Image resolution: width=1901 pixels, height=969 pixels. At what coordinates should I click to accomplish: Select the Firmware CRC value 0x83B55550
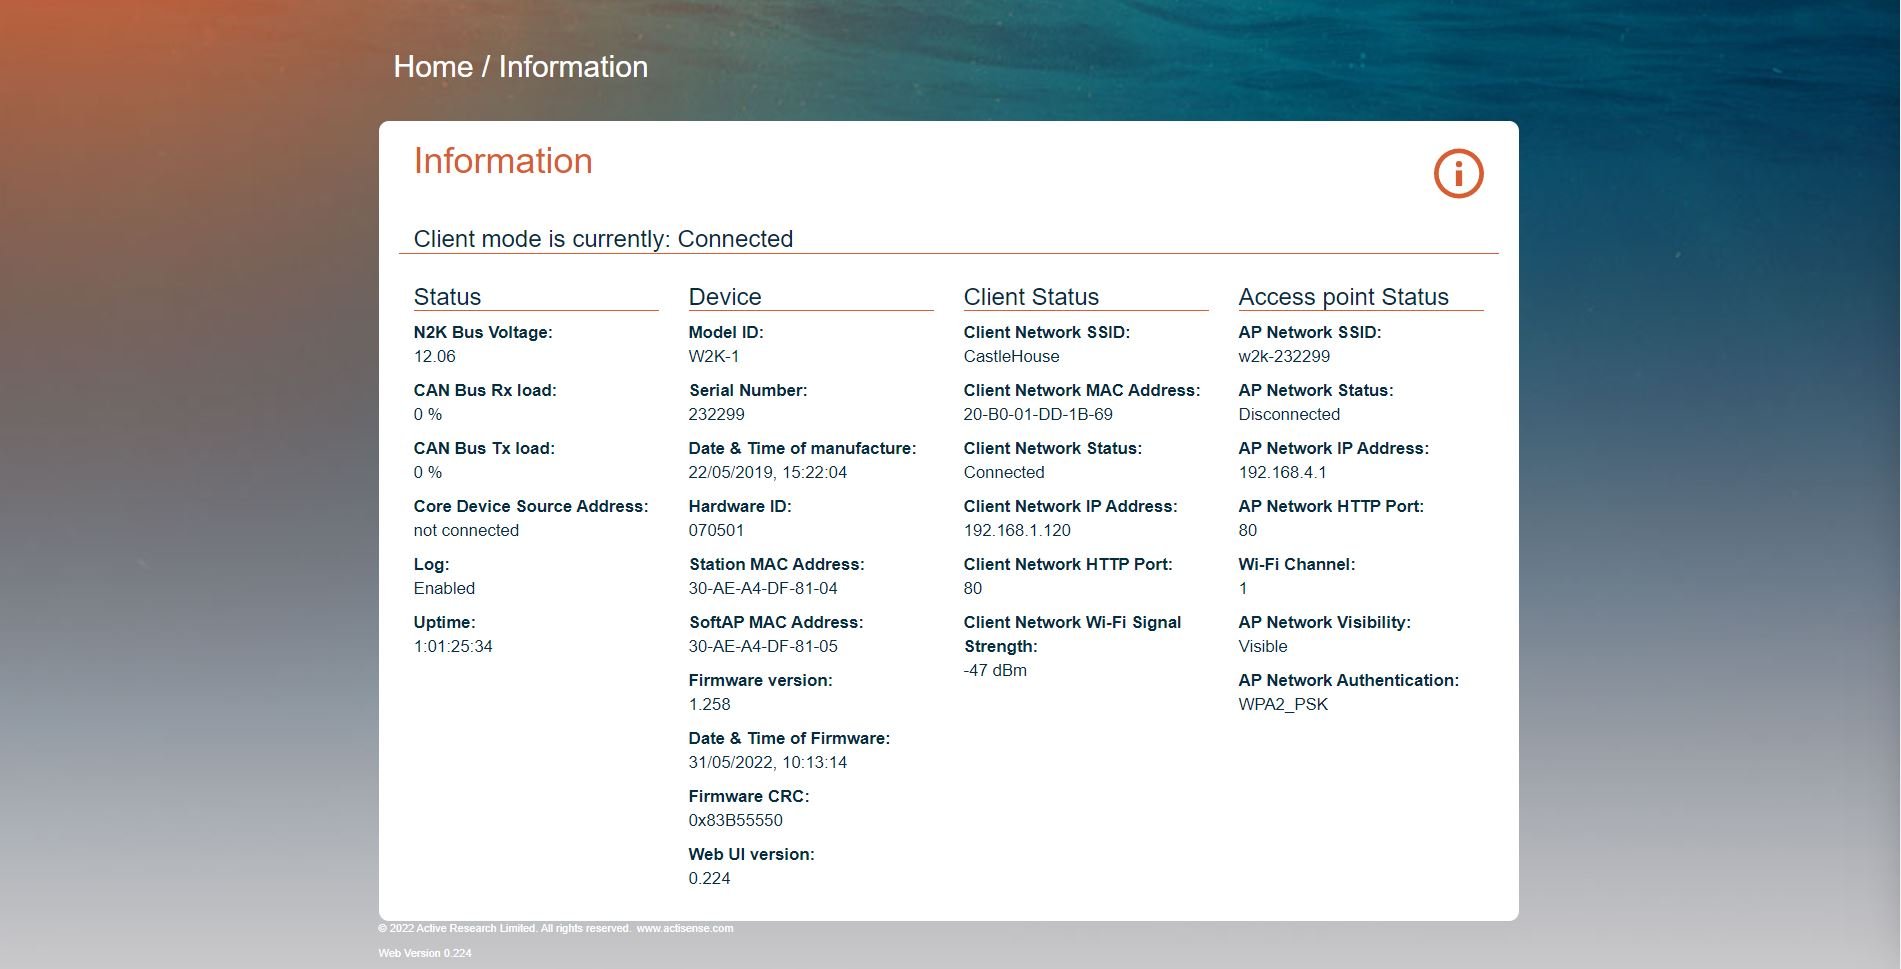pyautogui.click(x=736, y=820)
